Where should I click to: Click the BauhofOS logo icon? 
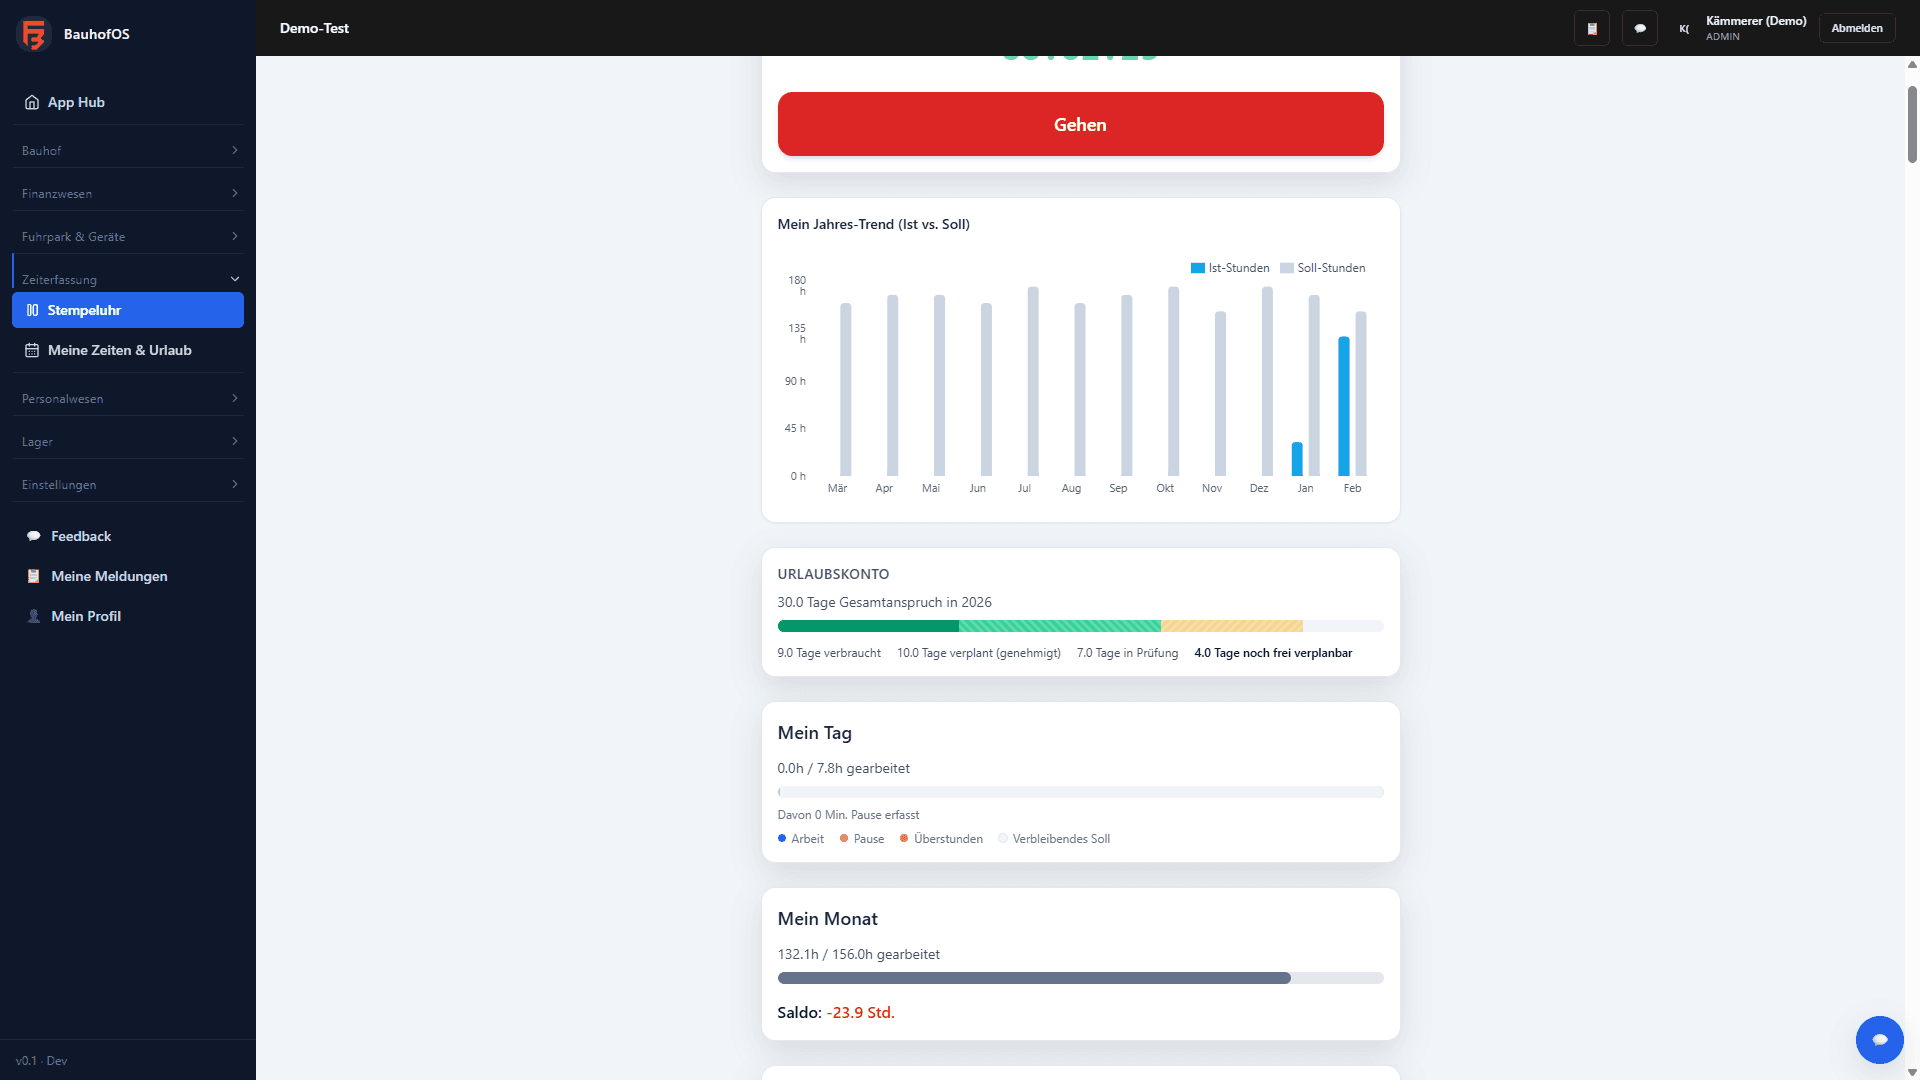click(x=33, y=34)
